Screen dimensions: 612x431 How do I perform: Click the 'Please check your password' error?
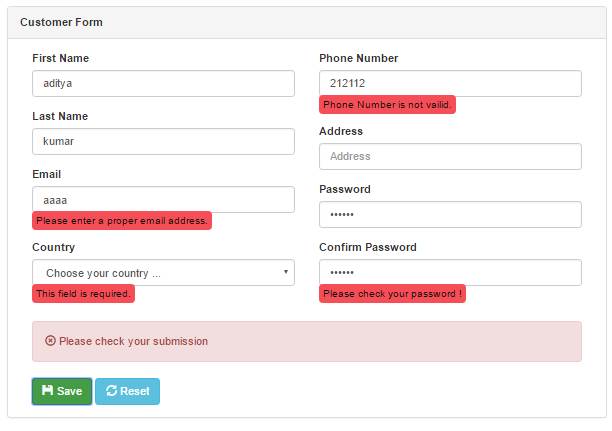[x=392, y=294]
